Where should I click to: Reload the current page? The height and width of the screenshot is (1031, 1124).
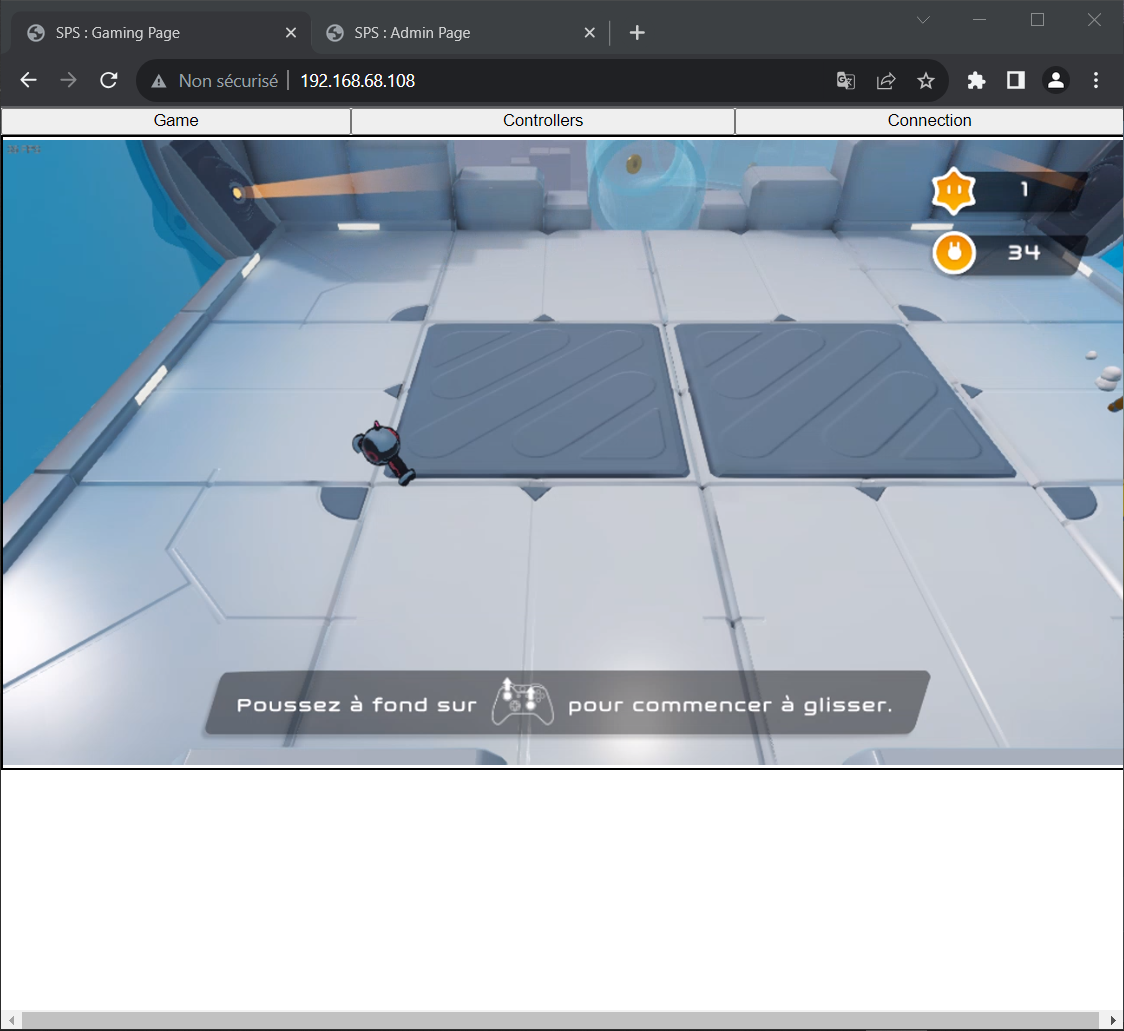(108, 80)
